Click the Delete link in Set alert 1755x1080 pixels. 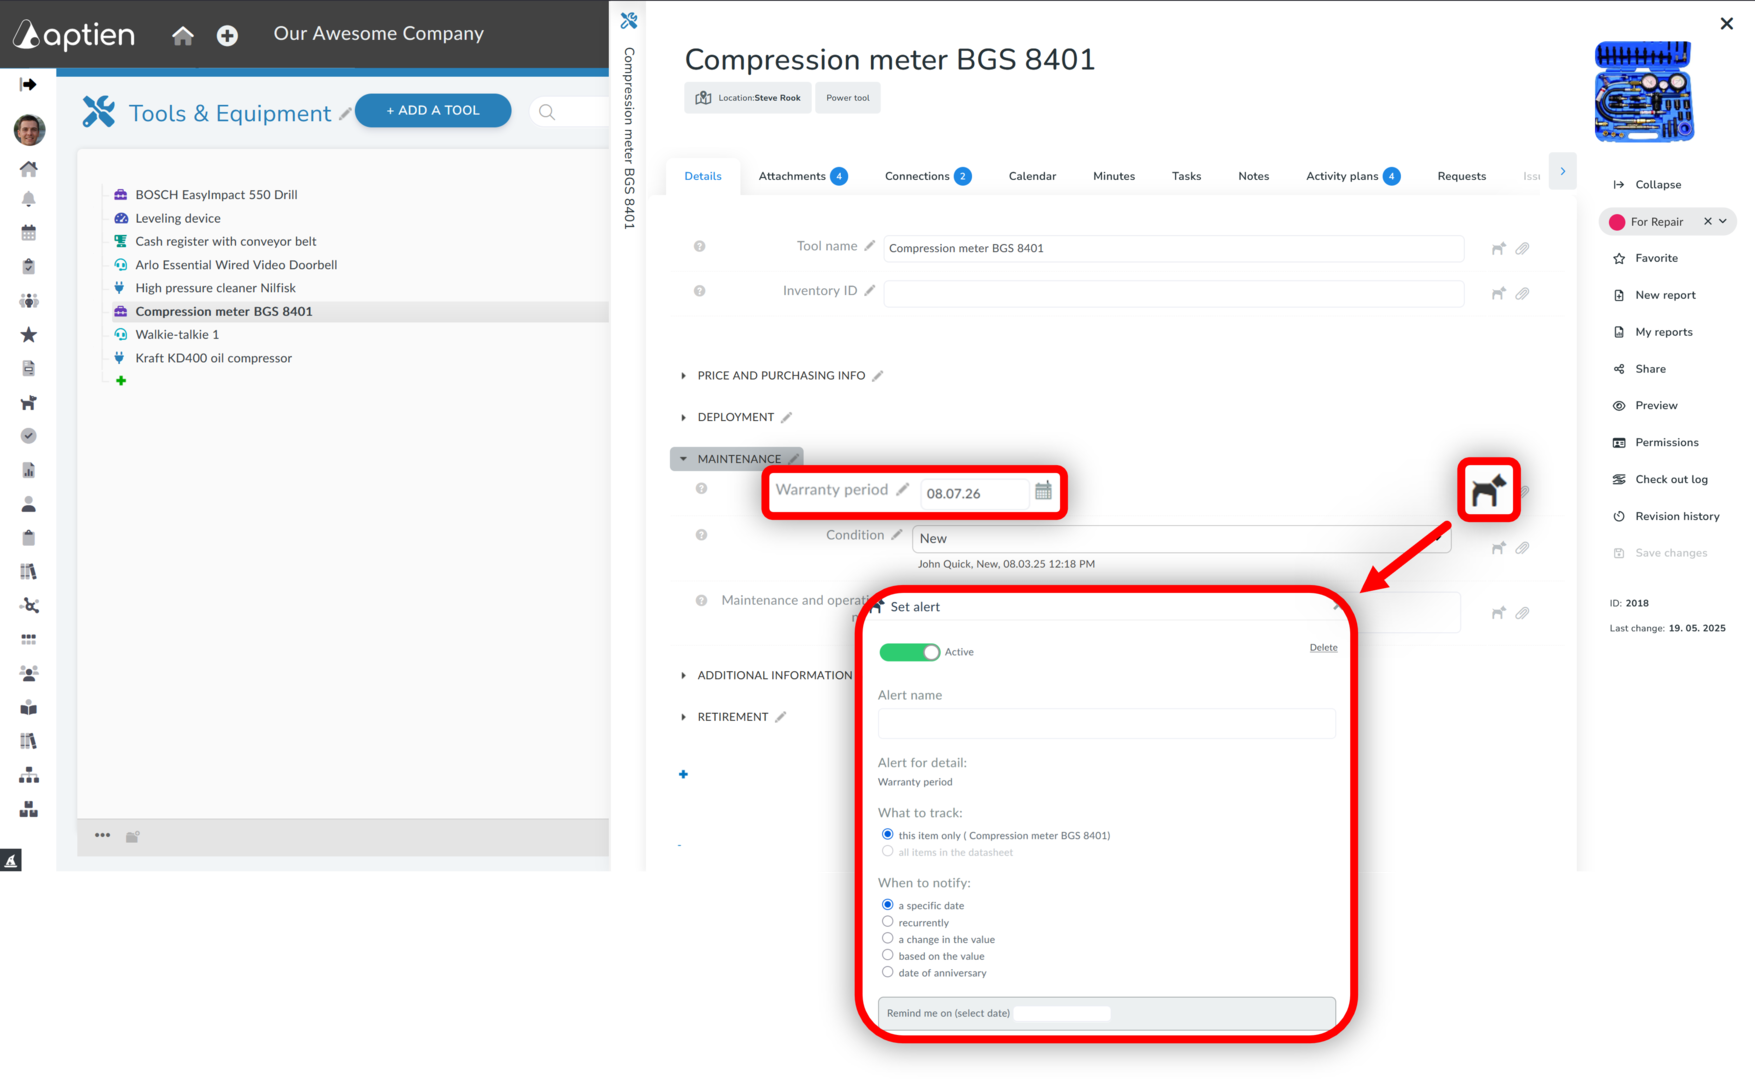coord(1322,648)
